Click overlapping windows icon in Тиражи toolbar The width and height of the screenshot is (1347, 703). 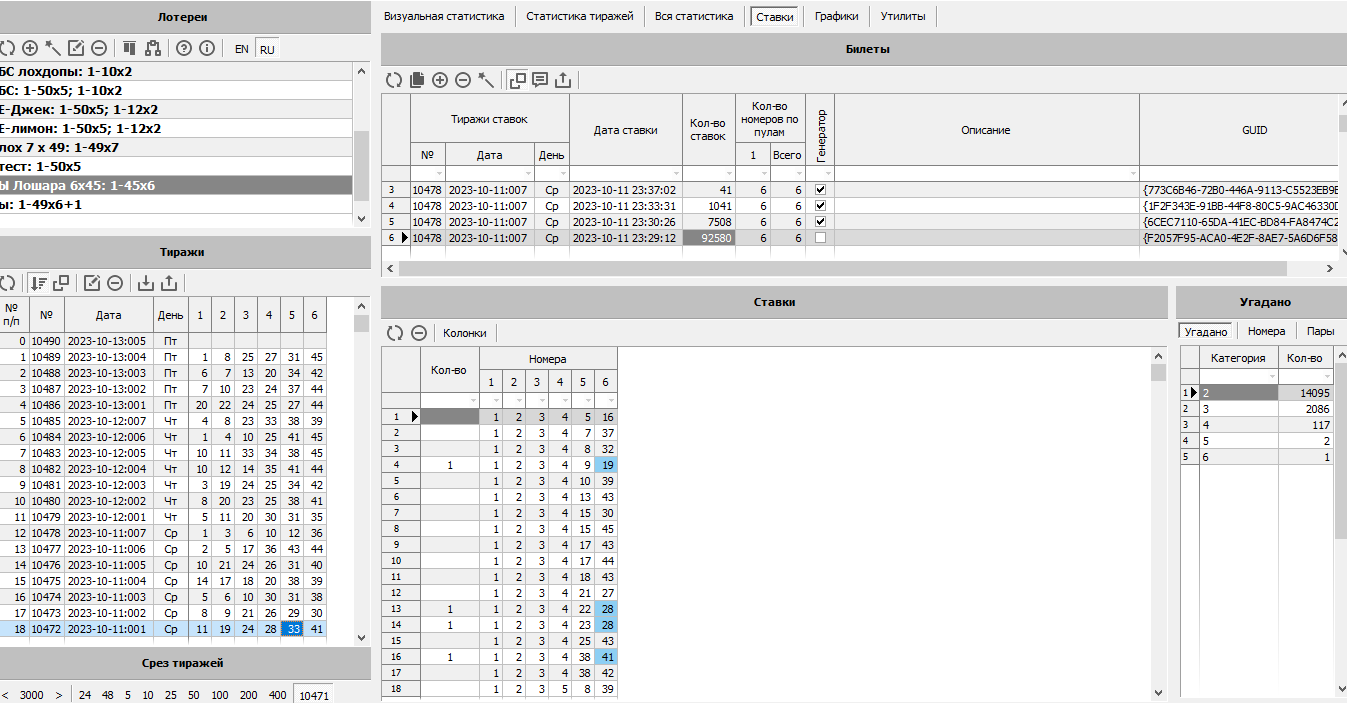point(62,283)
